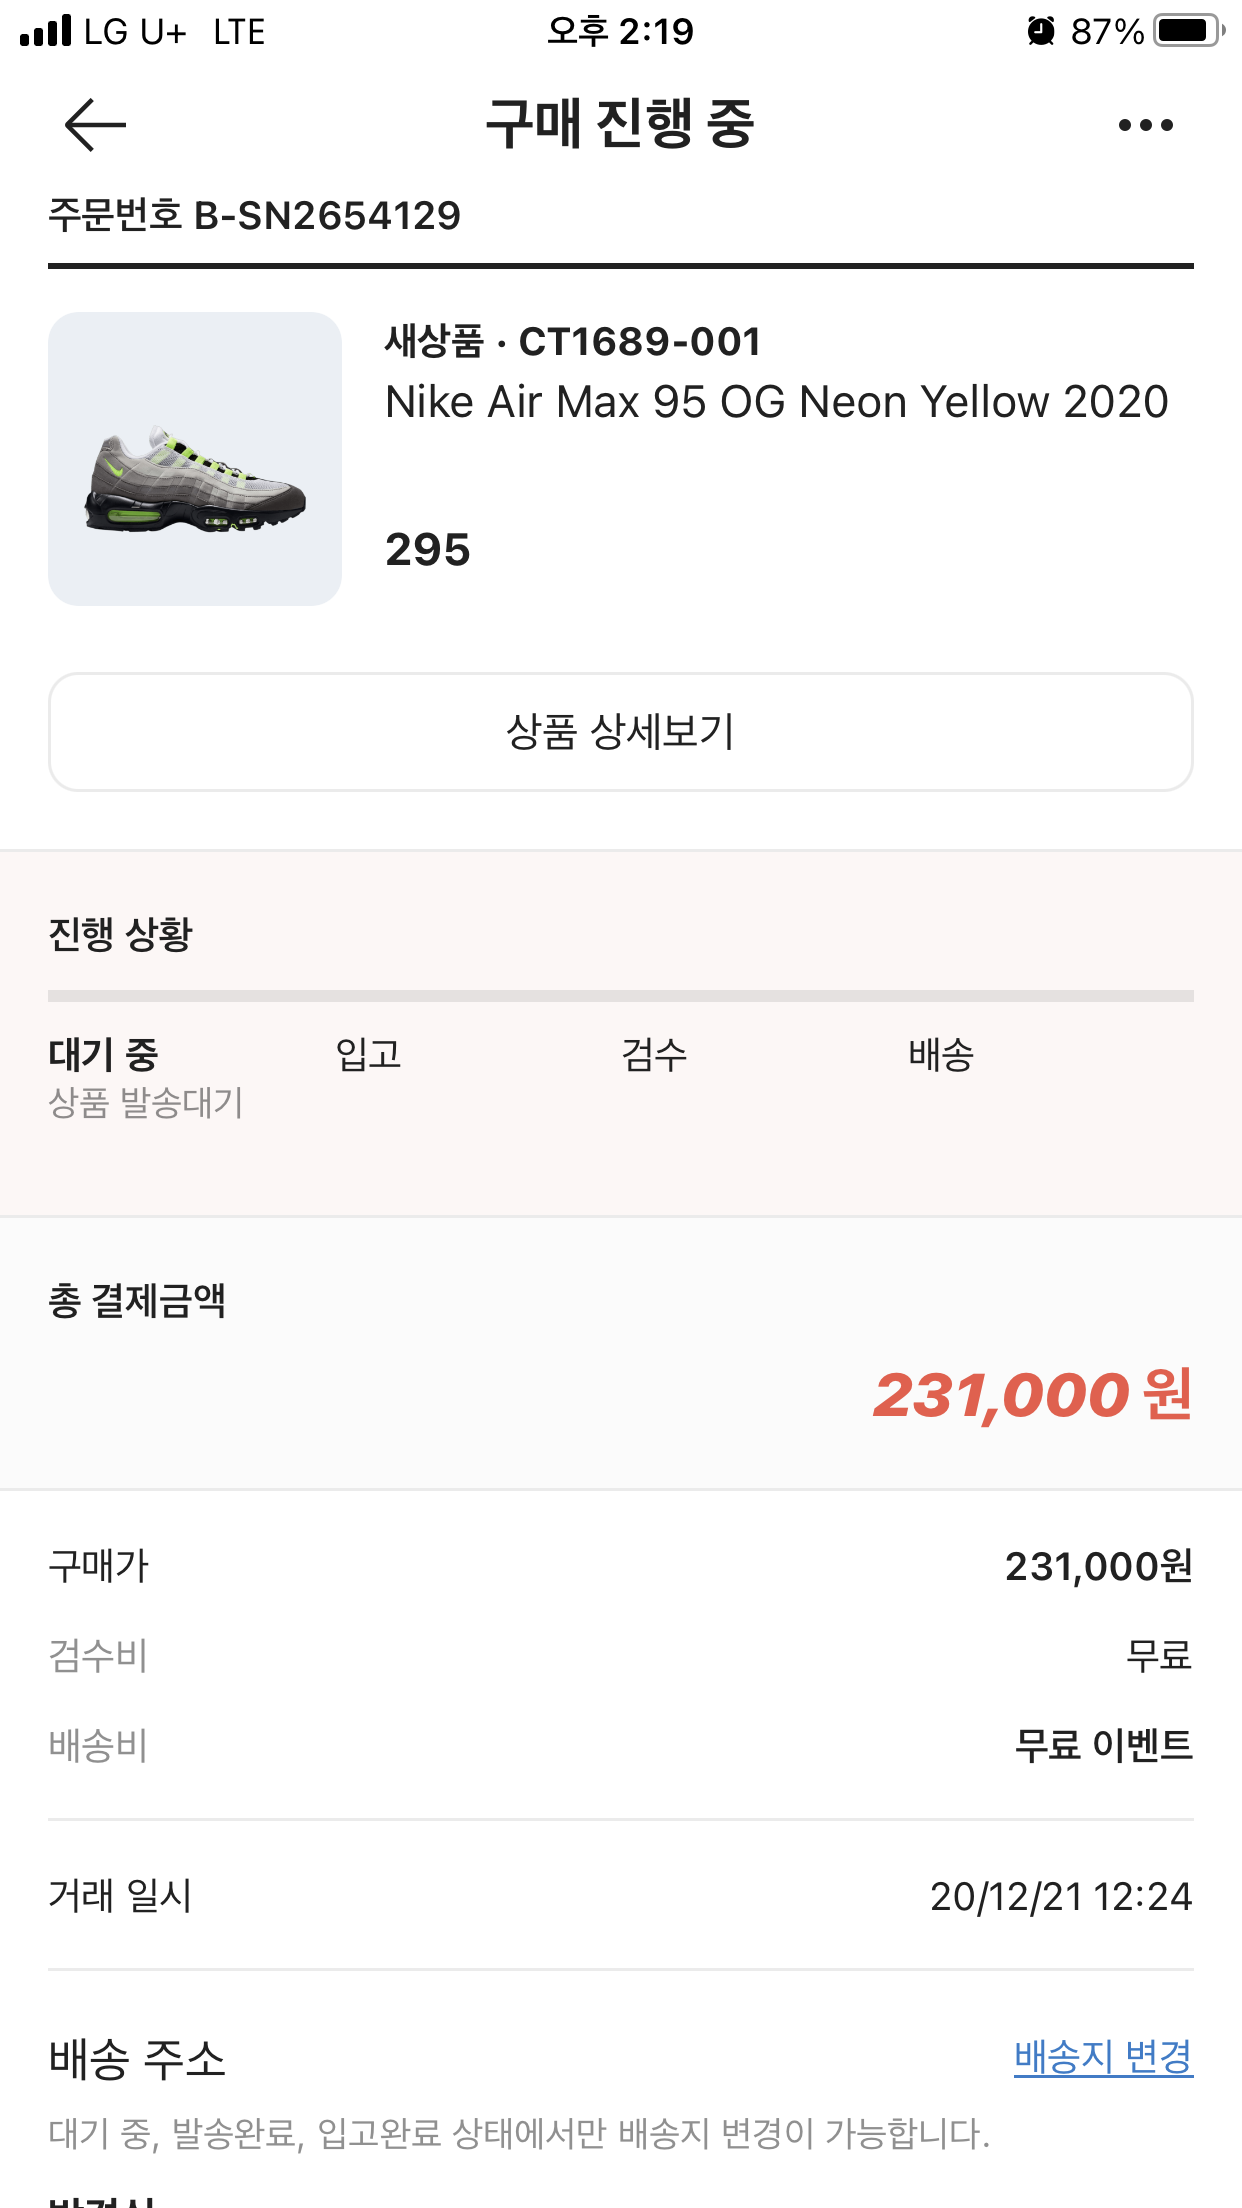
Task: Tap the order progress bar
Action: pyautogui.click(x=621, y=996)
